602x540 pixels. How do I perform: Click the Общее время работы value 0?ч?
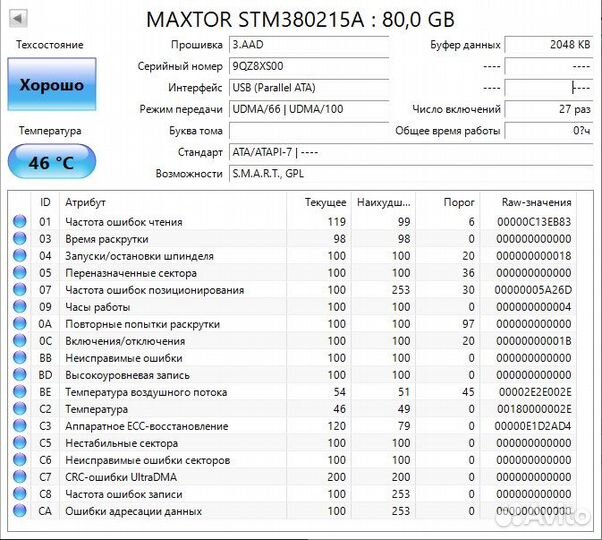tap(549, 130)
